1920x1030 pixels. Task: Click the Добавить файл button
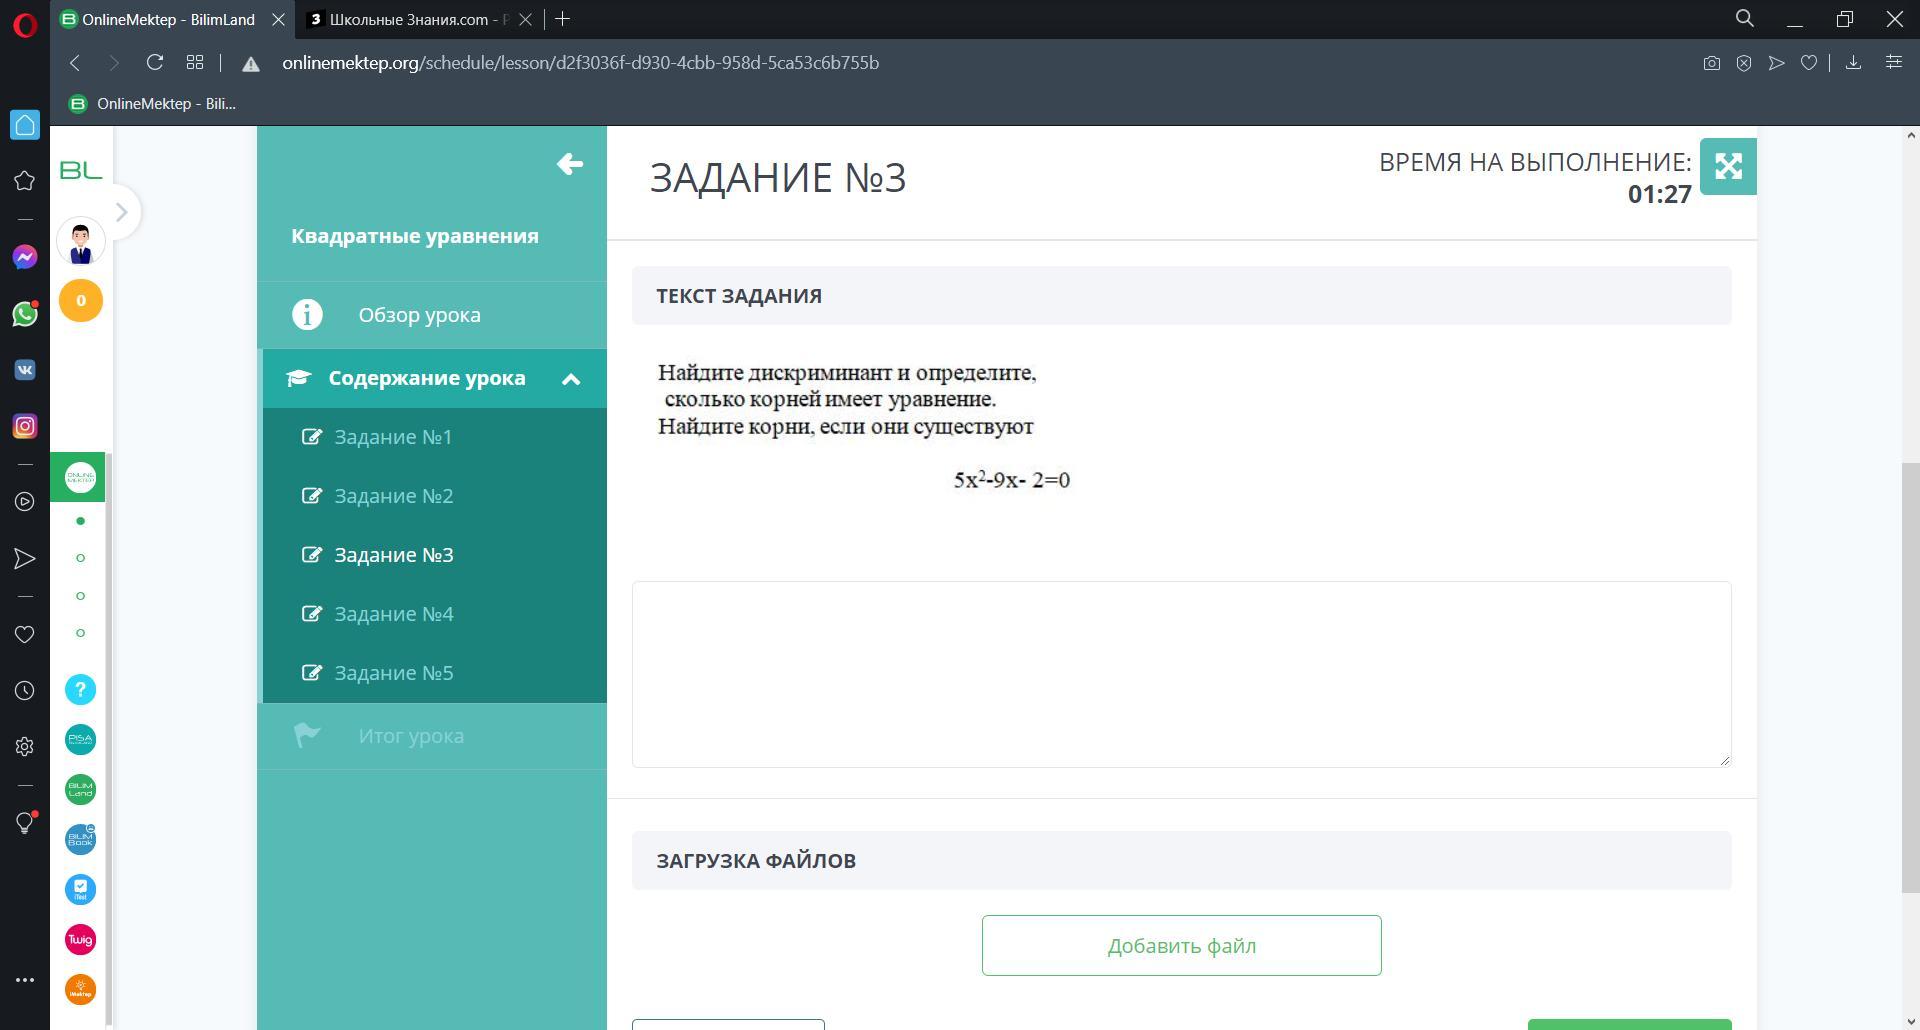(1181, 945)
